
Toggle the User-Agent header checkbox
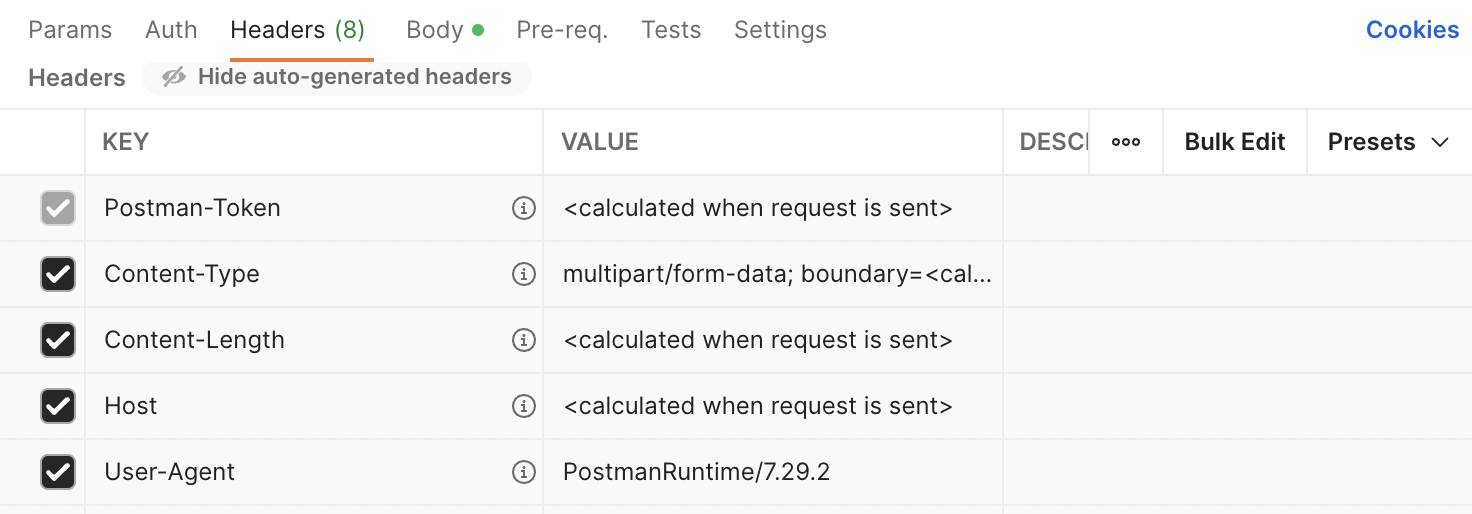[58, 472]
